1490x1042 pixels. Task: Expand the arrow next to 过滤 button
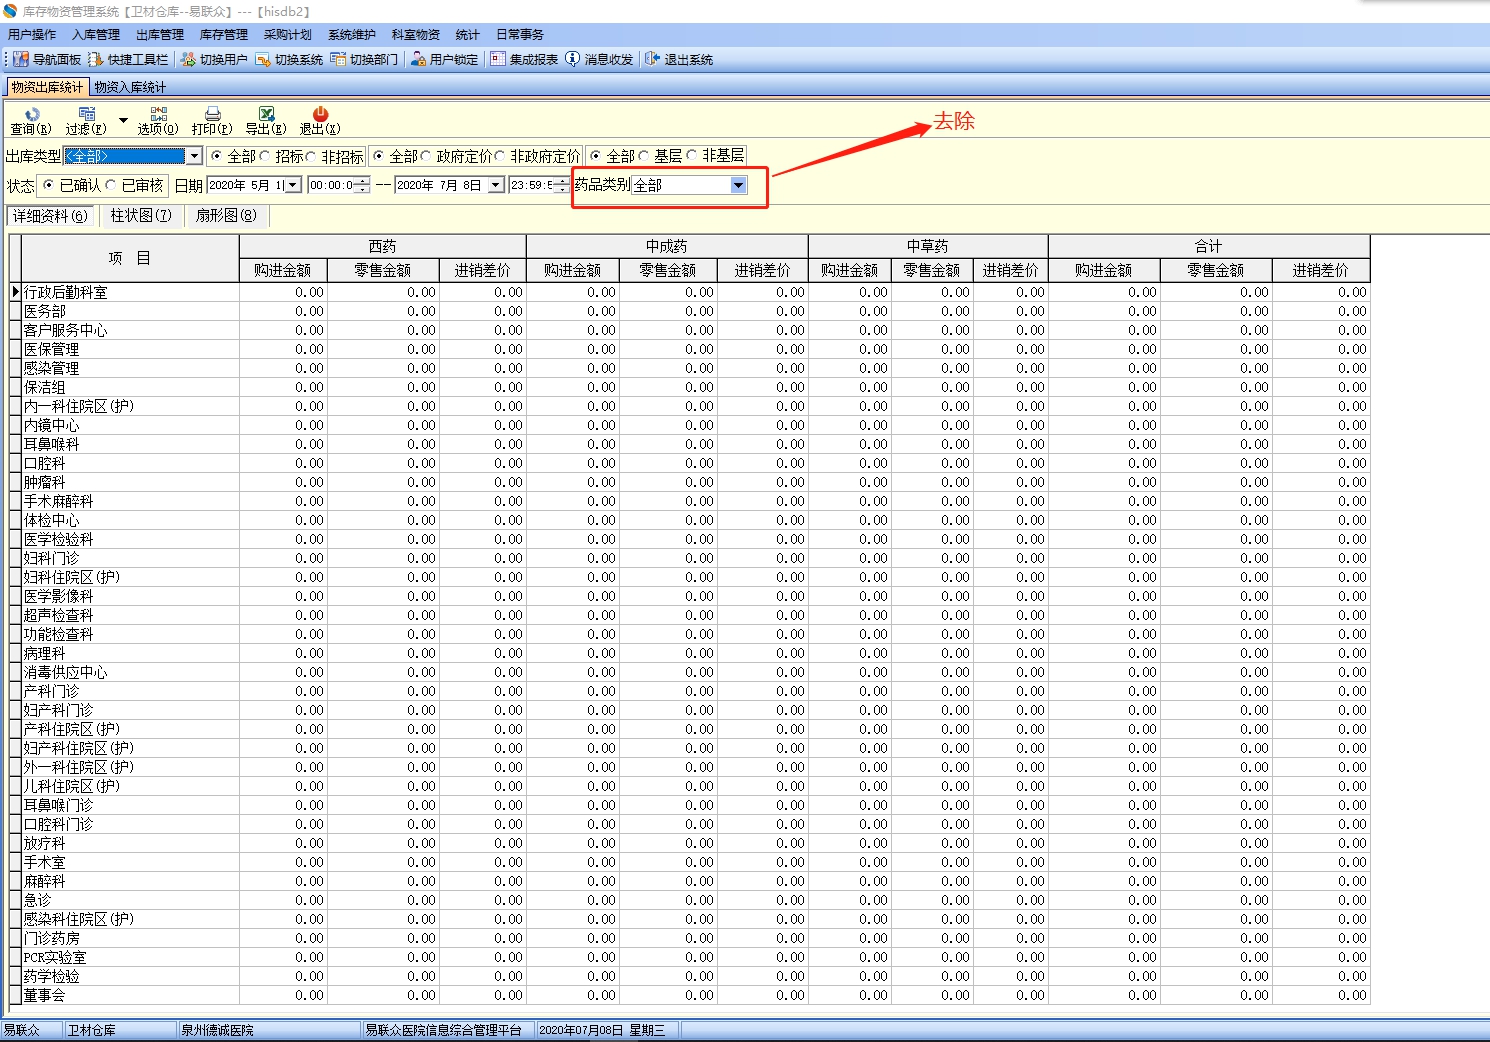(x=123, y=121)
